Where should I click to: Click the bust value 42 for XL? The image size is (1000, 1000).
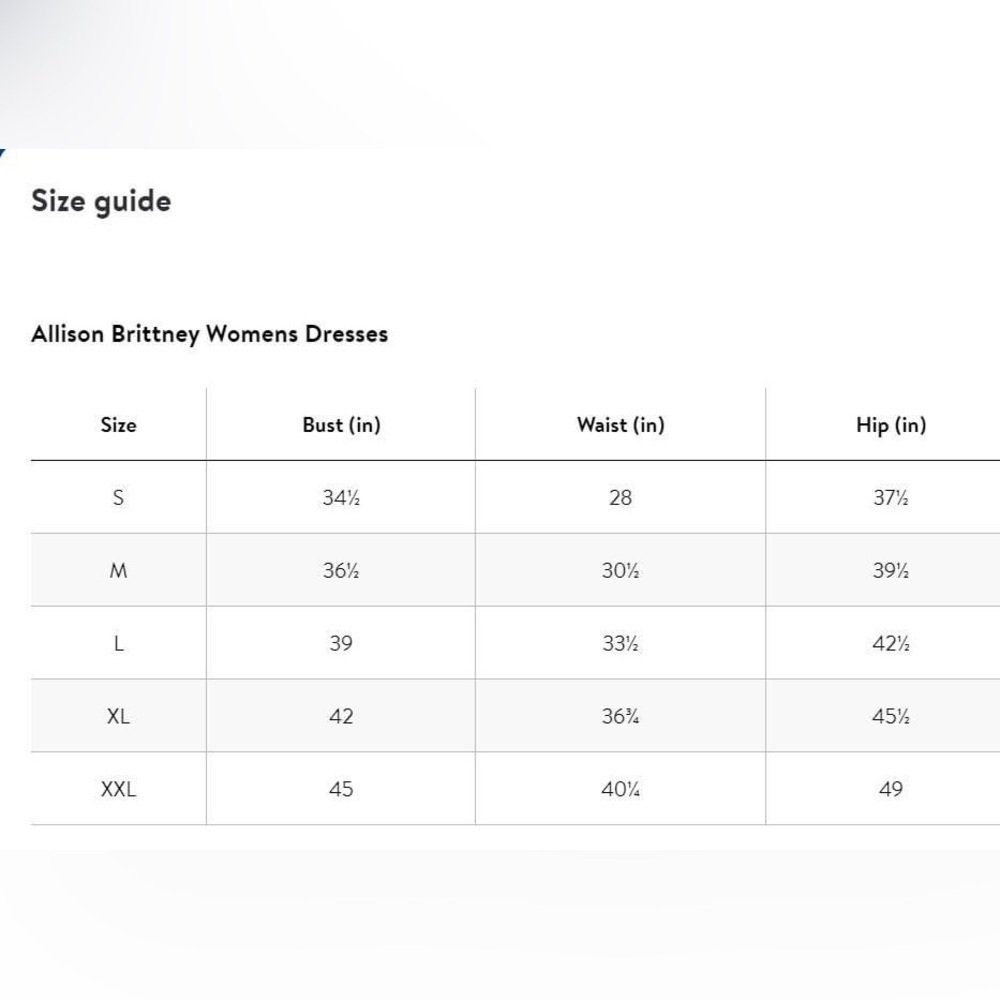point(341,716)
